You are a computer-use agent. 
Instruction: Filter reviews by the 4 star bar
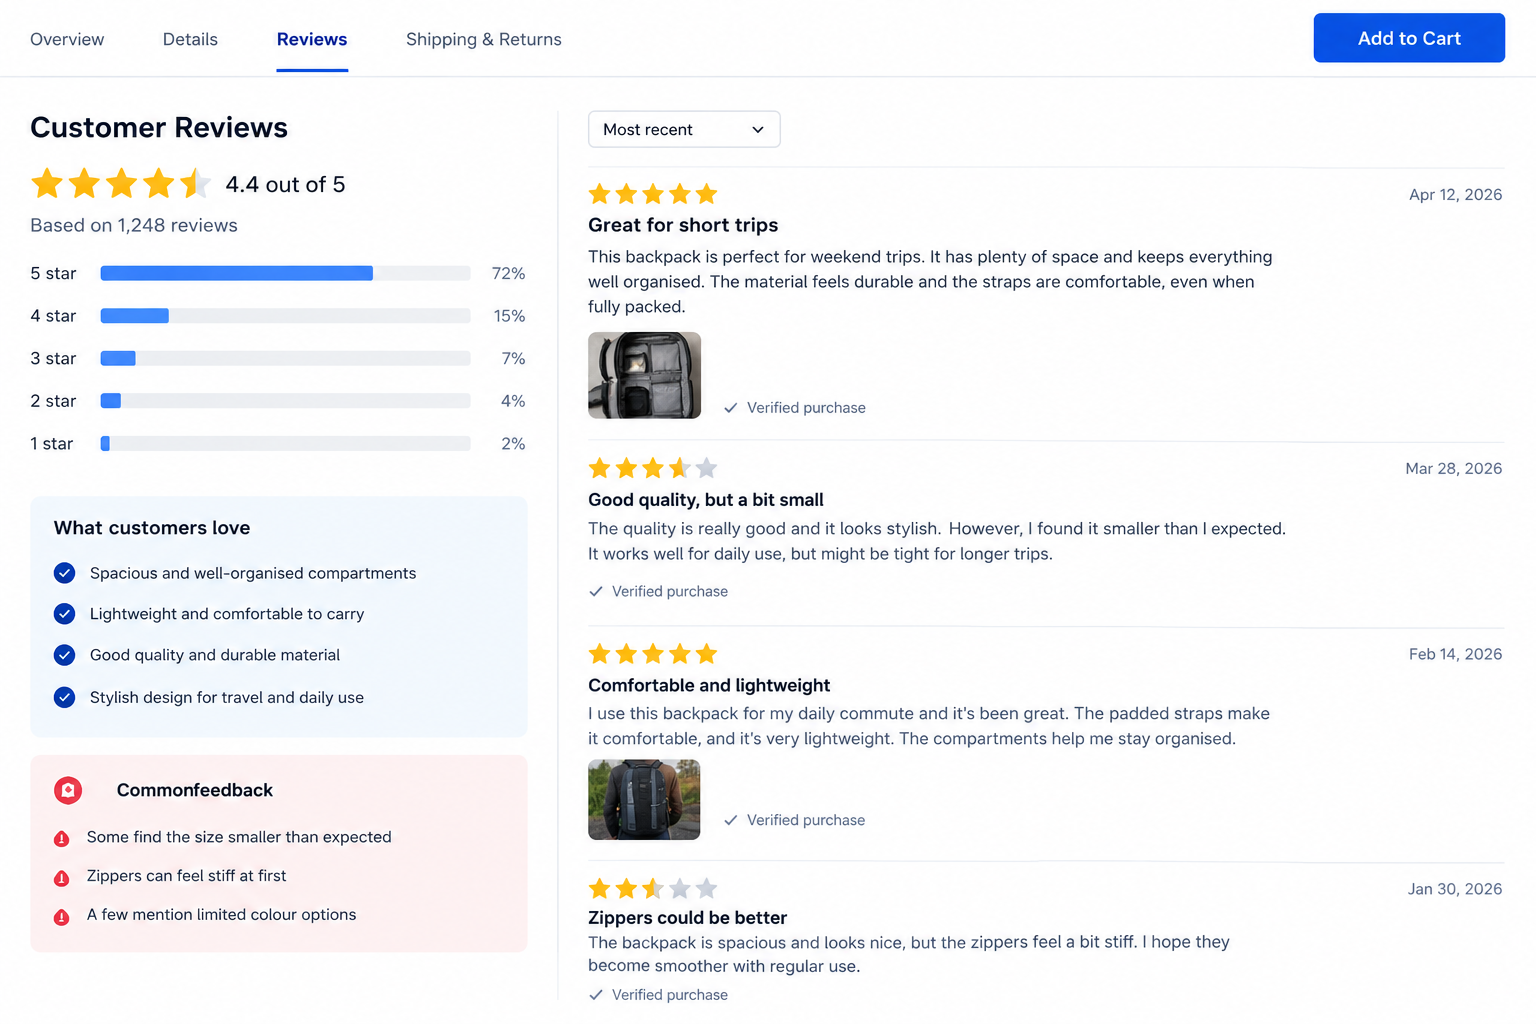pyautogui.click(x=285, y=316)
